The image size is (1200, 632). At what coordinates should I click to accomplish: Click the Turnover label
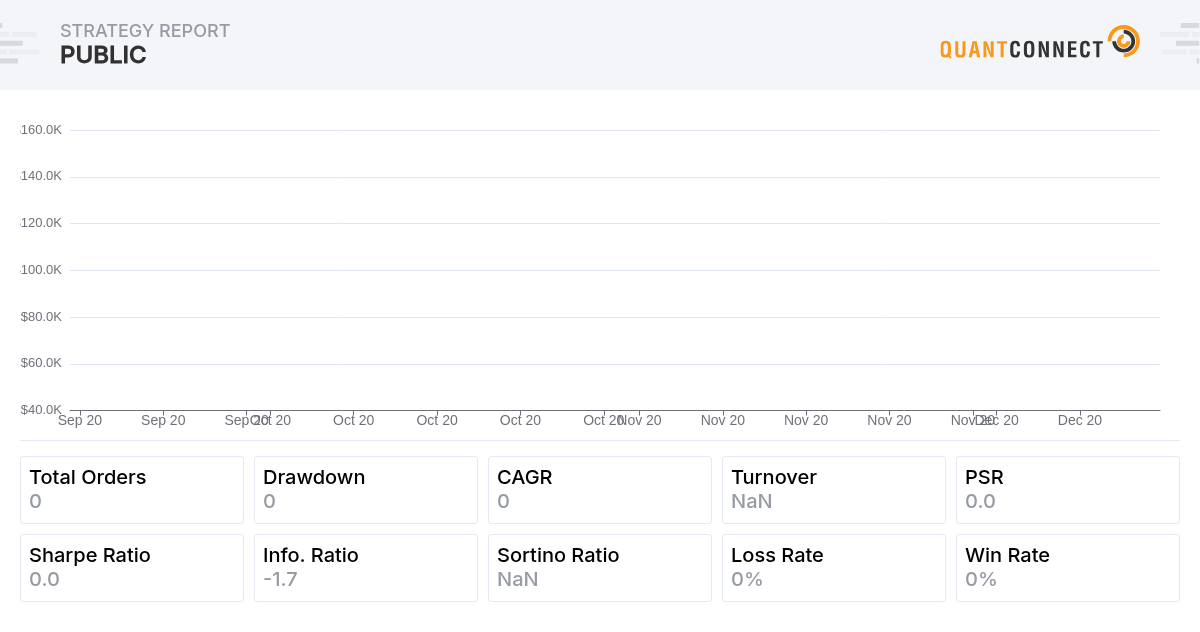tap(774, 477)
